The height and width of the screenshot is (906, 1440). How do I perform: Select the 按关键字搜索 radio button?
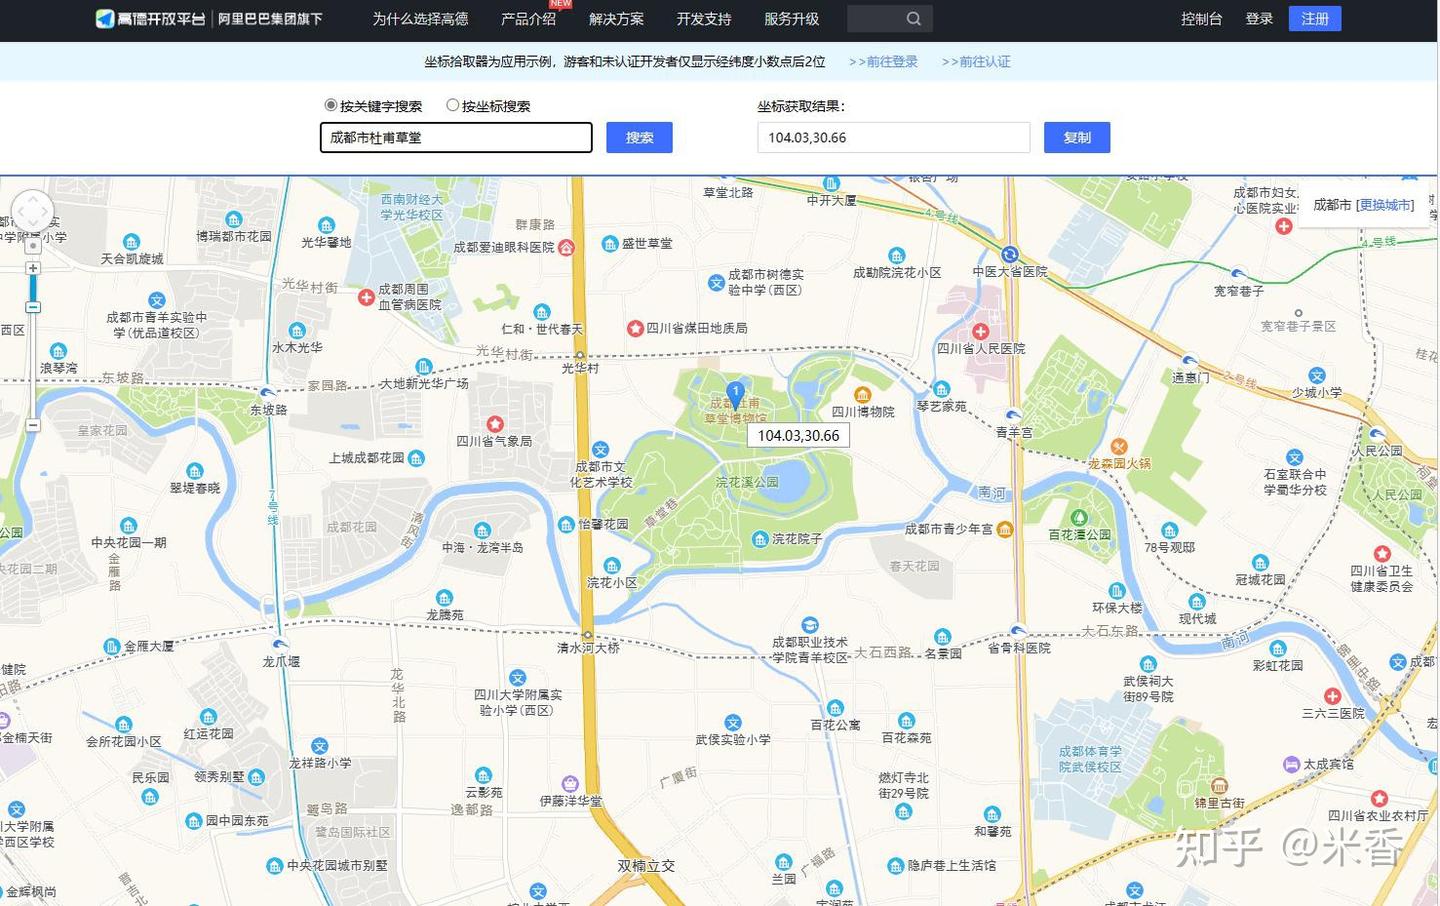coord(330,104)
